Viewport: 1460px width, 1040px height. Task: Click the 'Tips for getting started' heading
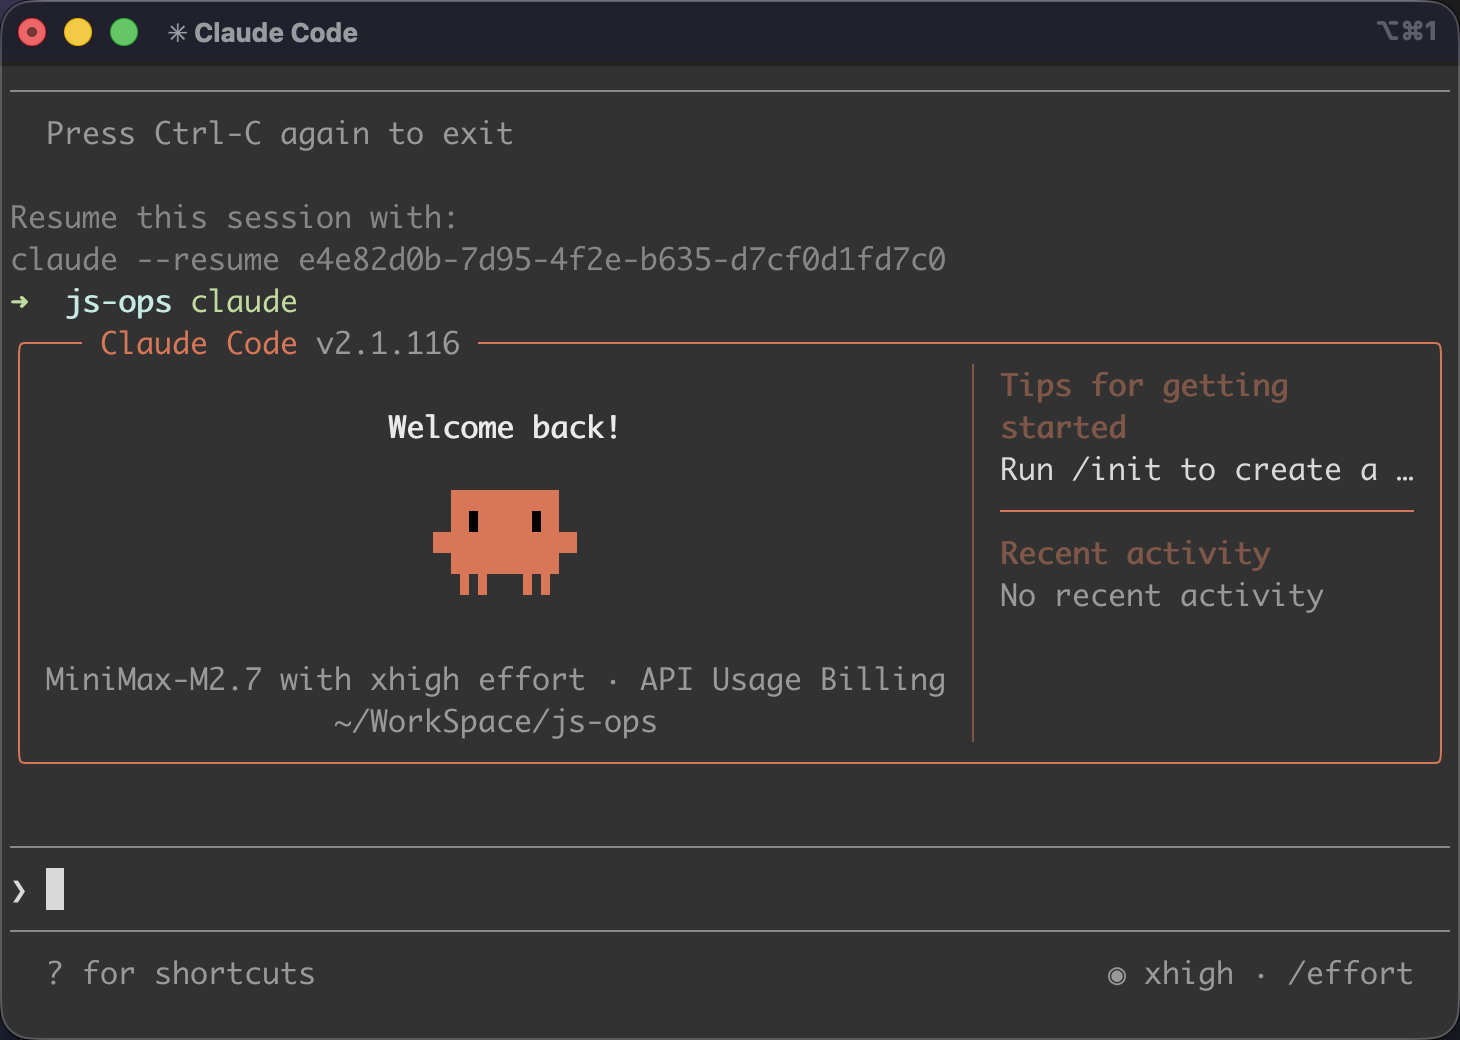(x=1144, y=406)
